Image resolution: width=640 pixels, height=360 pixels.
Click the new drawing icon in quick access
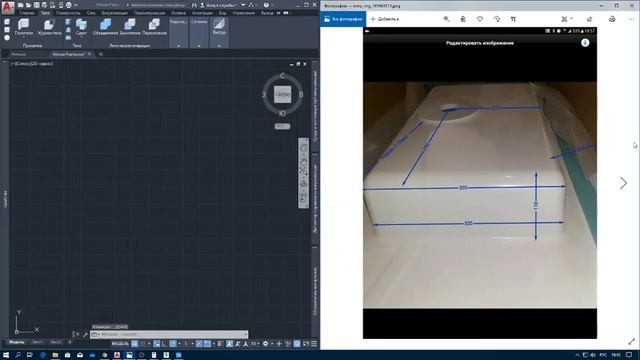[20, 5]
